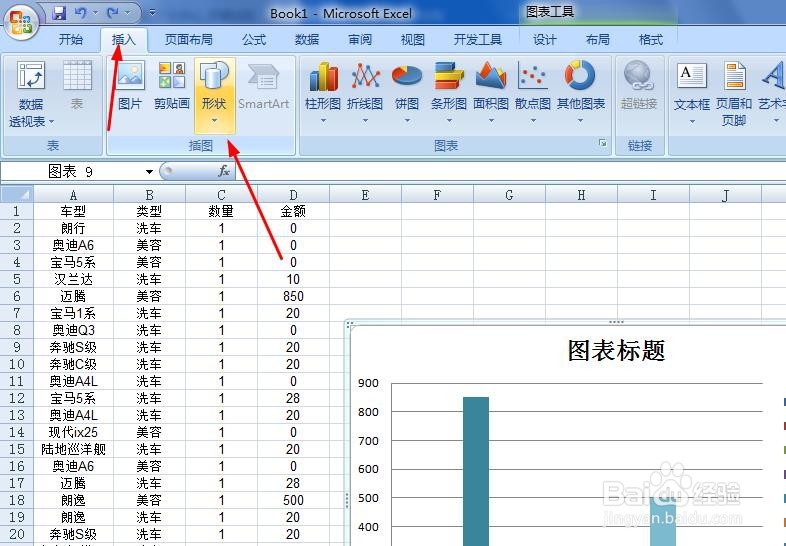Select cell containing 奥迪Q3
Image resolution: width=786 pixels, height=546 pixels.
pyautogui.click(x=73, y=330)
